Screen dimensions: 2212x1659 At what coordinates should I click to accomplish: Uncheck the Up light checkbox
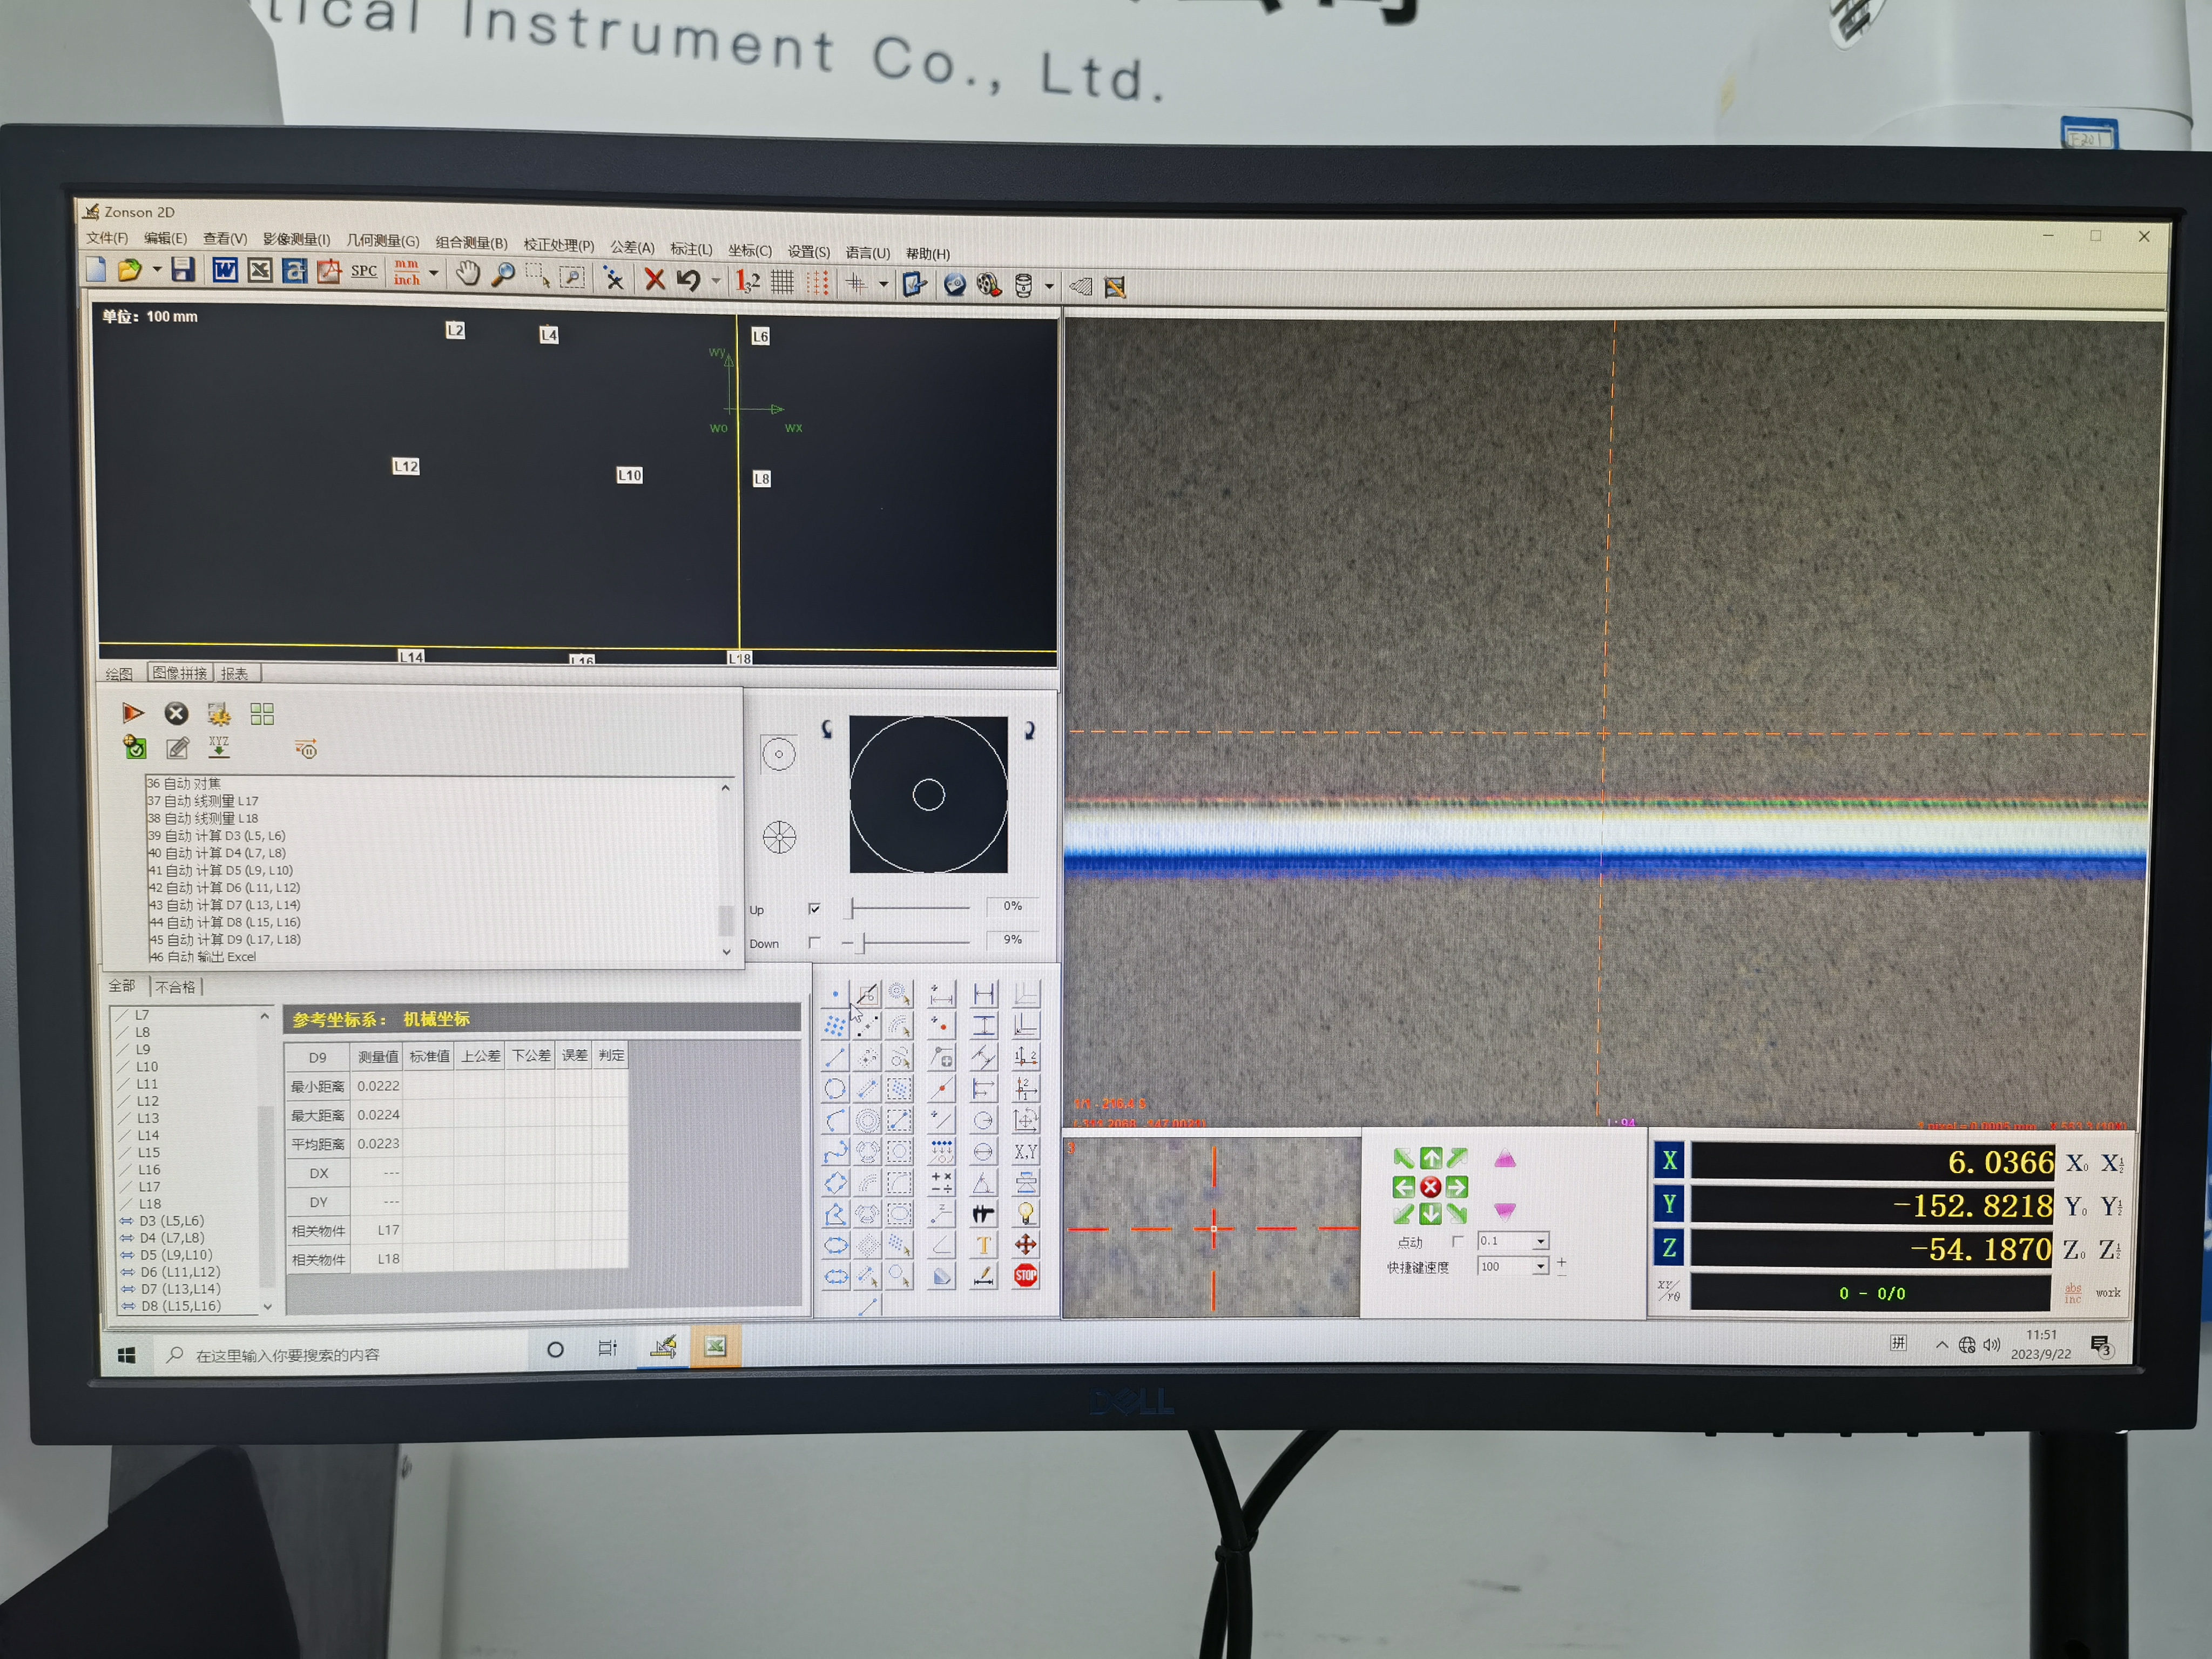point(814,908)
